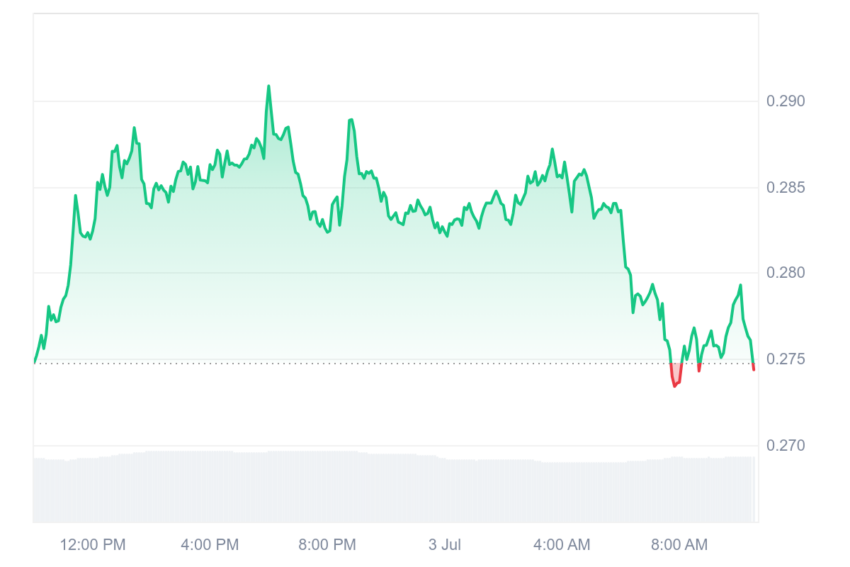Click the highest green peak above 0.290
Viewport: 850px width, 567px height.
click(x=268, y=86)
